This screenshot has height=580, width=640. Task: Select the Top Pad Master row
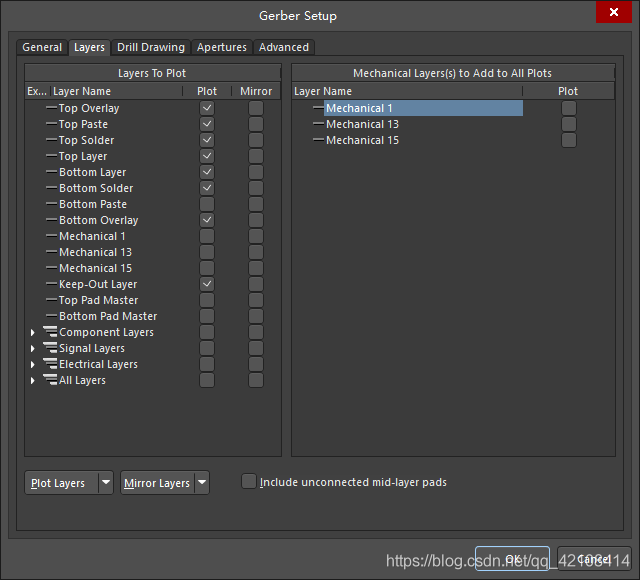[153, 300]
